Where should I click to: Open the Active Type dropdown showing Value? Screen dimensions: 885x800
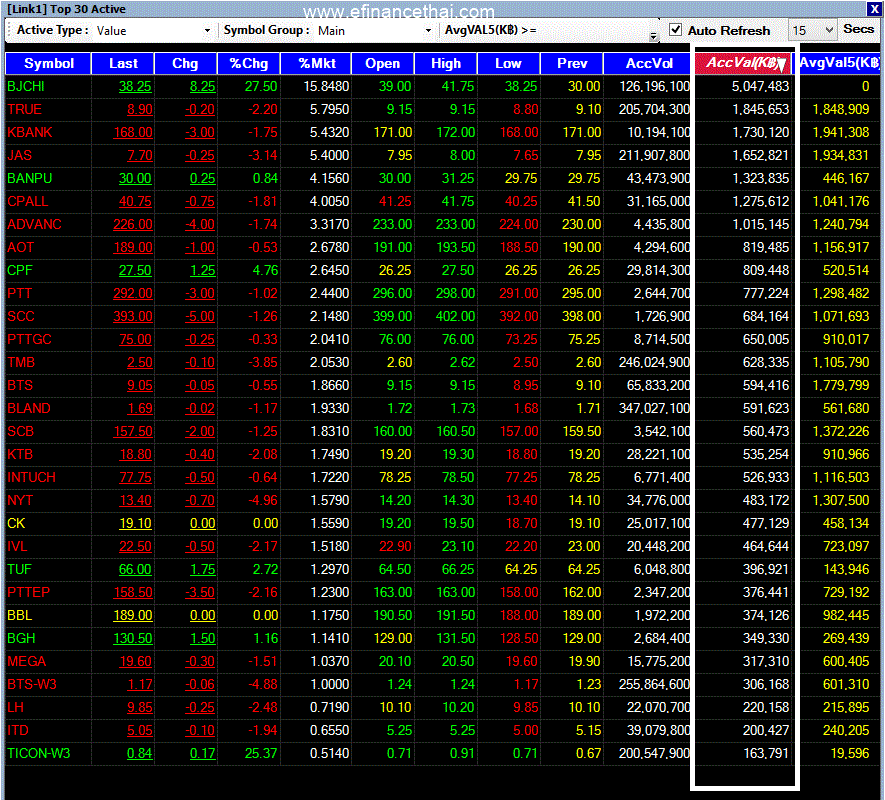click(153, 30)
